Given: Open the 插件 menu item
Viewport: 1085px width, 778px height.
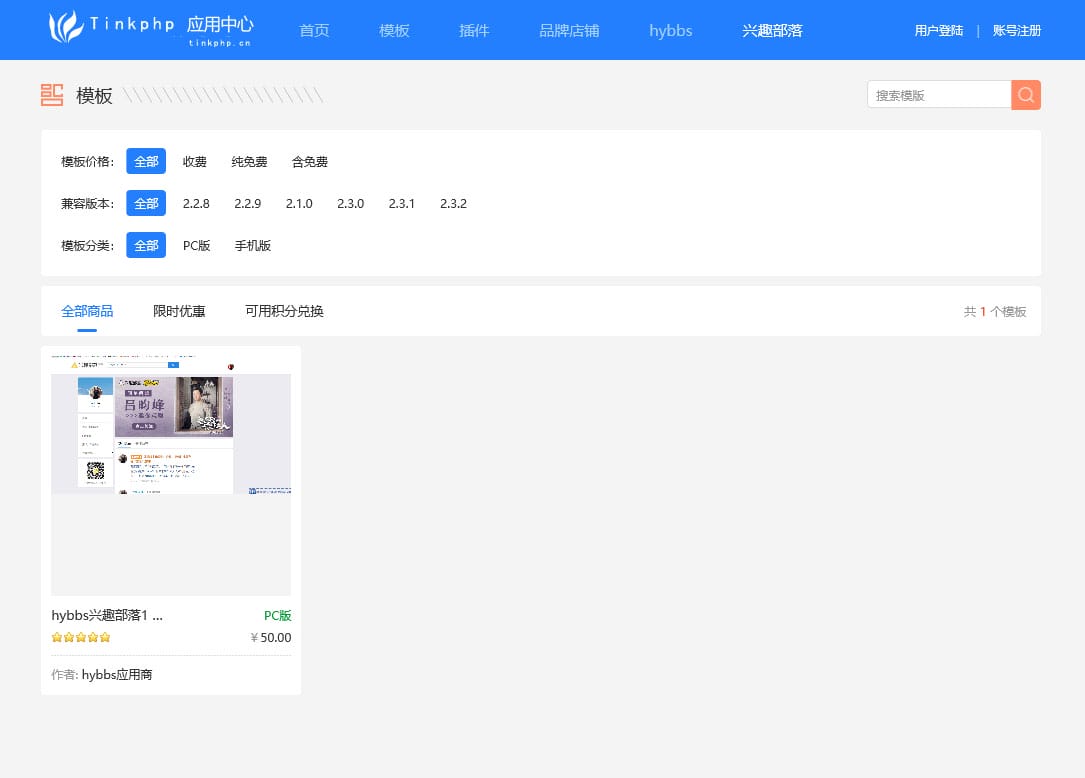Looking at the screenshot, I should (474, 30).
